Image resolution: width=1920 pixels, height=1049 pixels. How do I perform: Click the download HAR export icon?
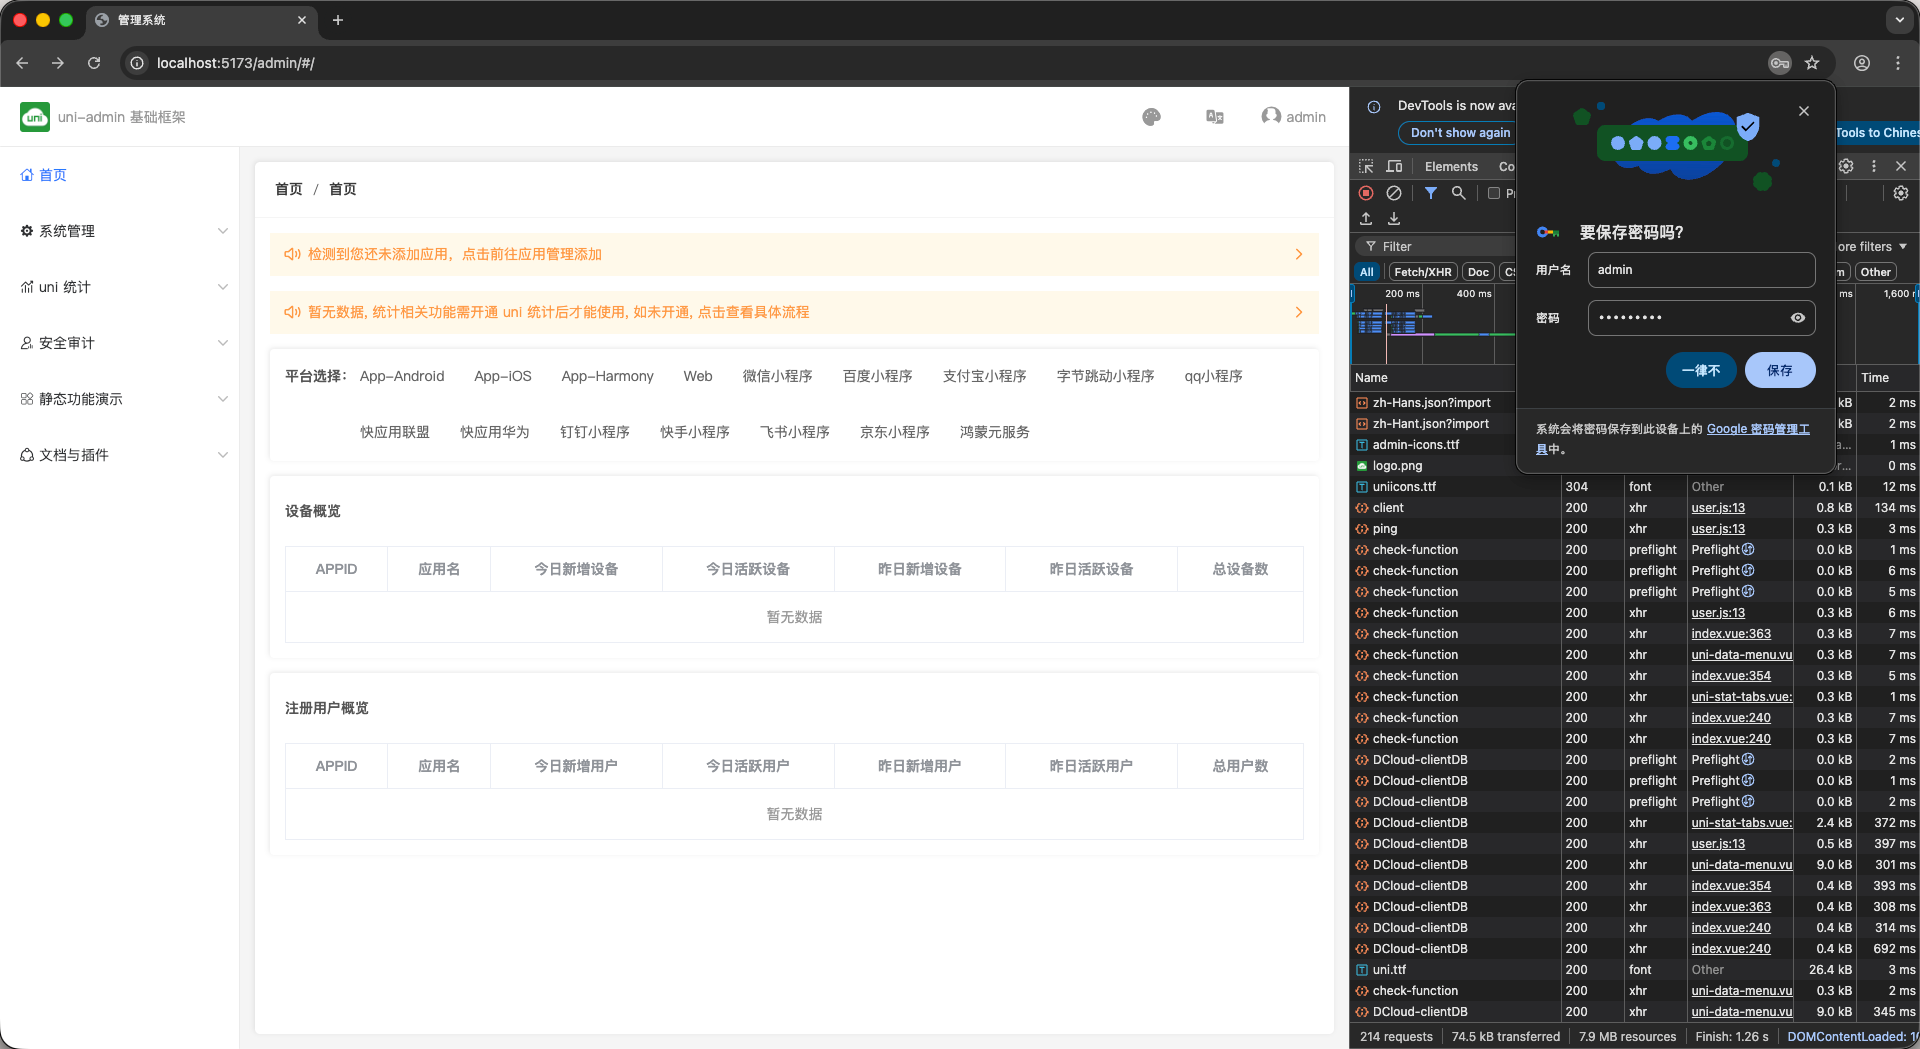(1394, 219)
